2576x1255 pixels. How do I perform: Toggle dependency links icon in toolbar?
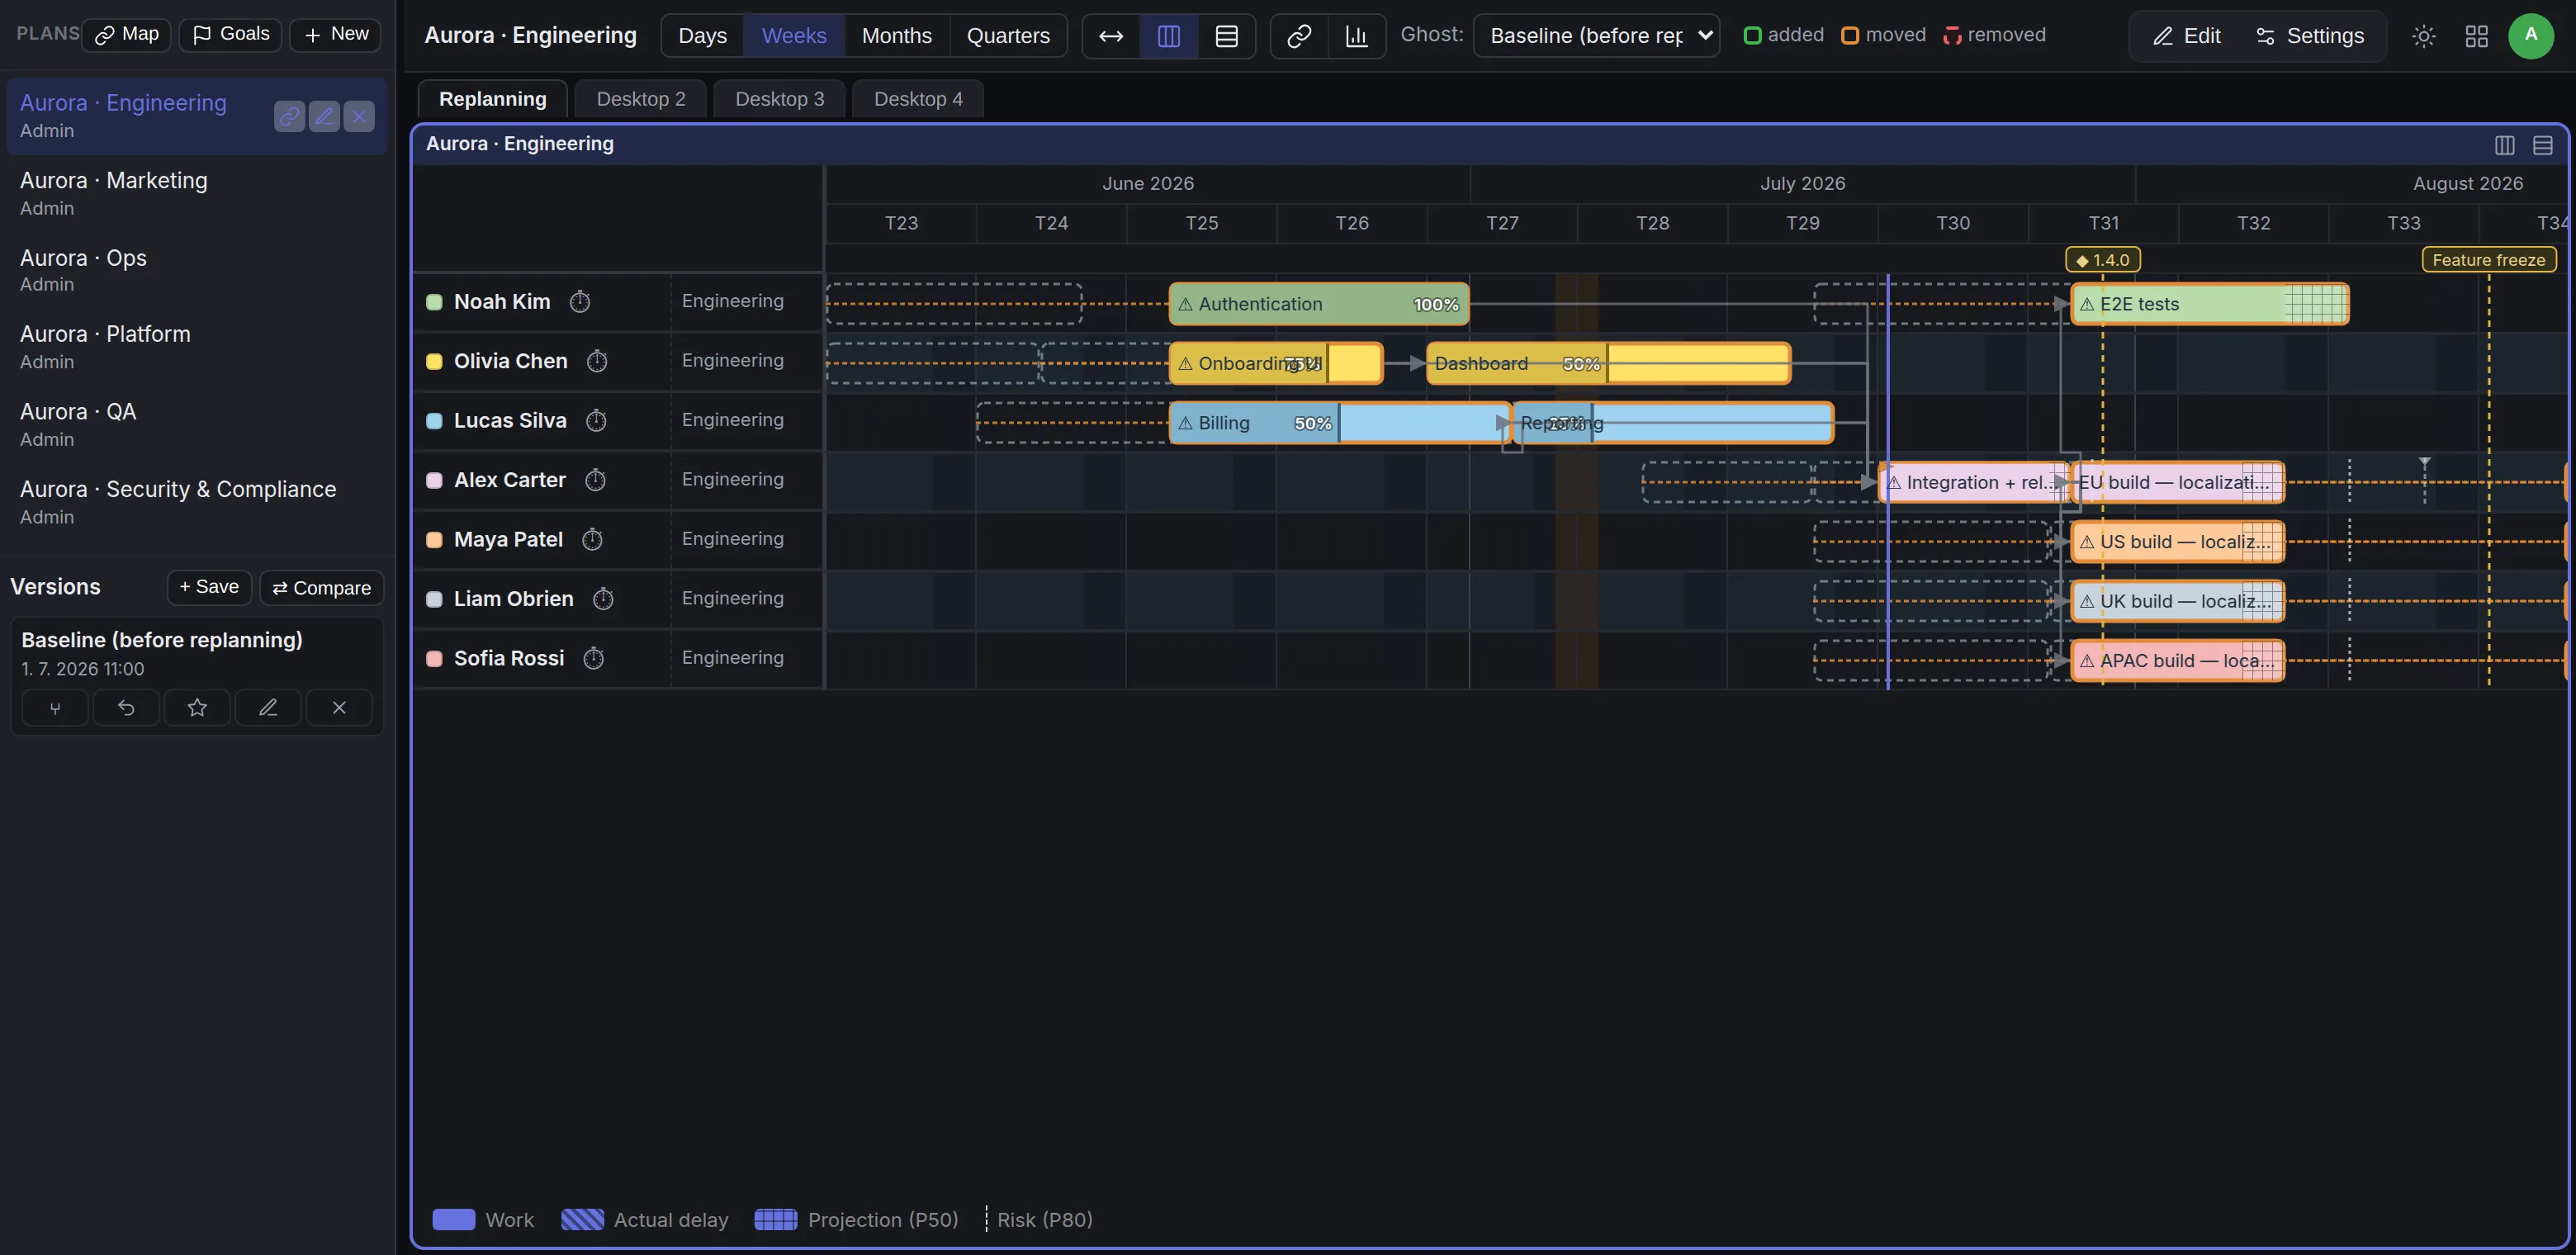pos(1299,36)
